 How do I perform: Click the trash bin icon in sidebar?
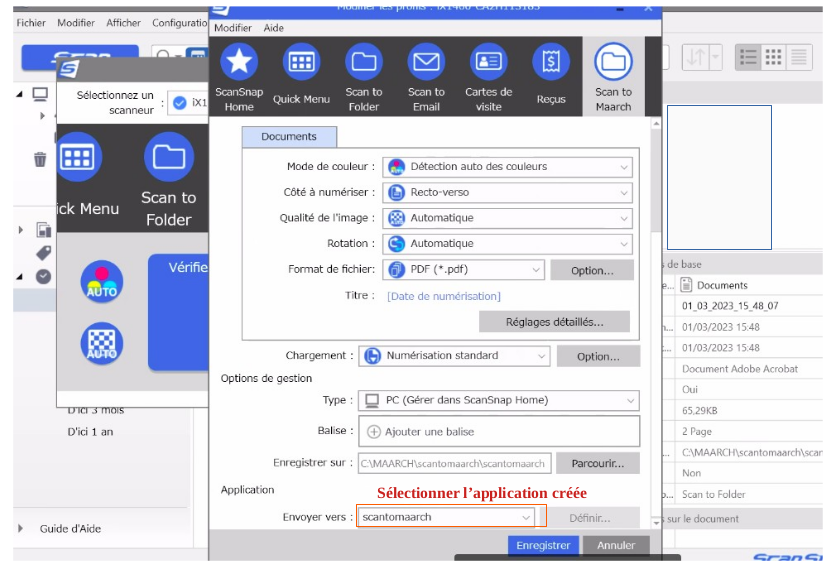40,159
